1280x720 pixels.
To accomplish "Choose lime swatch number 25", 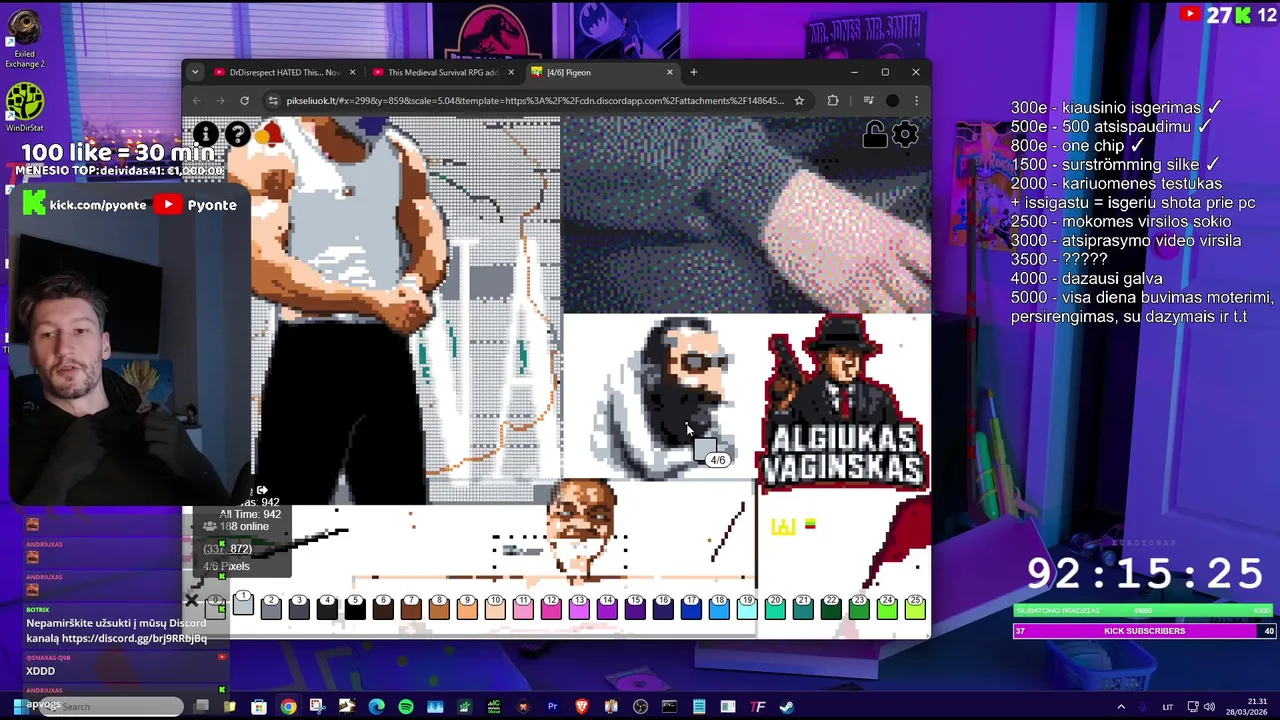I will point(915,606).
